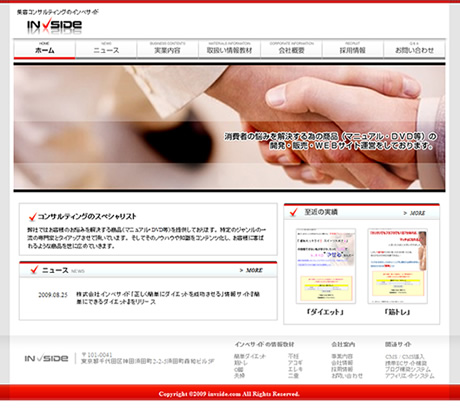Click the footer お問い合わせ link

click(347, 376)
